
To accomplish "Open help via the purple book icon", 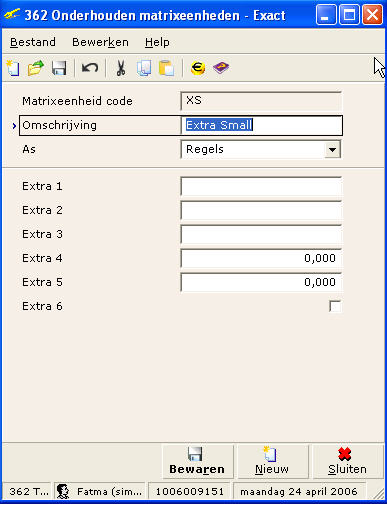I will pos(221,68).
